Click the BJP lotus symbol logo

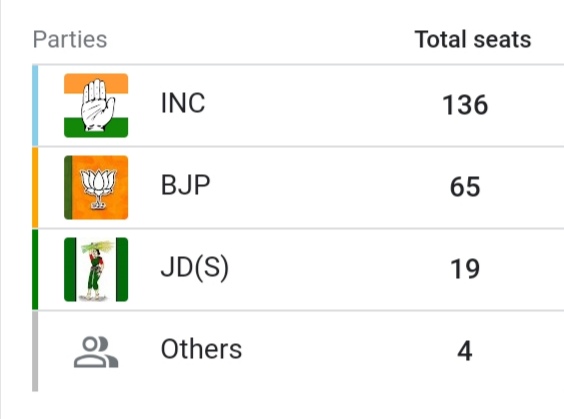[x=96, y=187]
